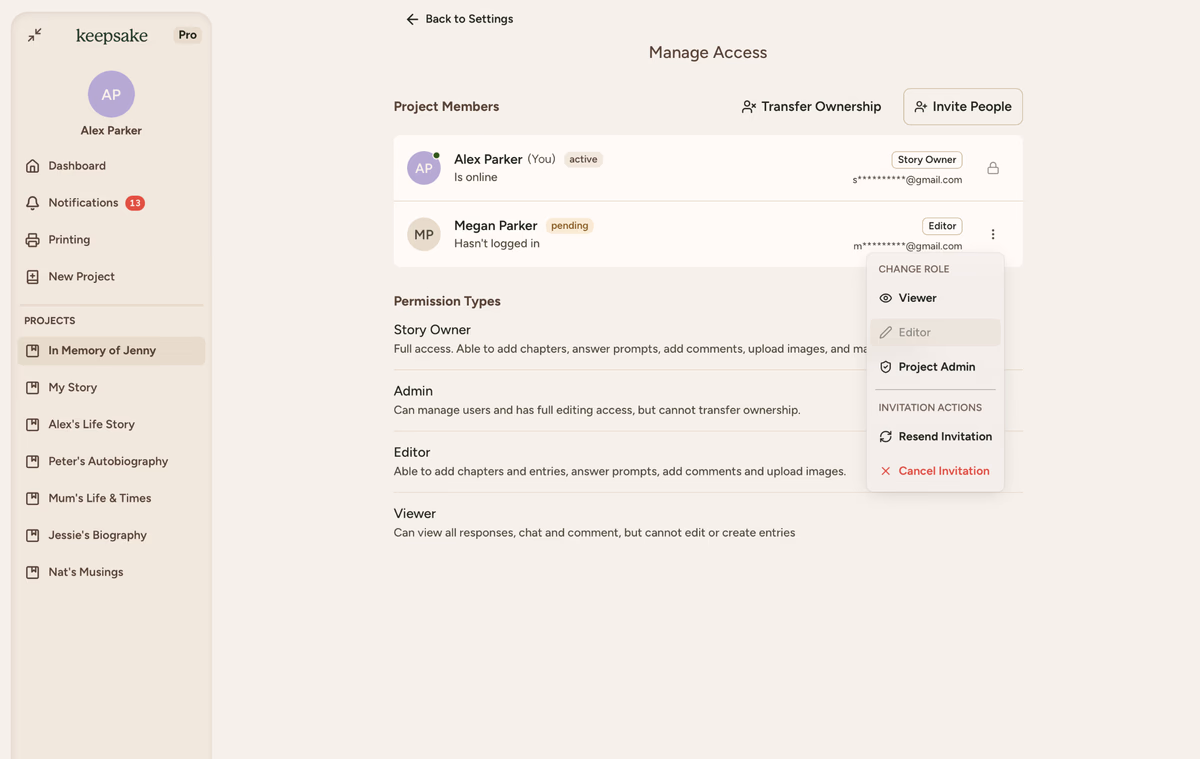Select Cancel Invitation option

click(x=943, y=471)
